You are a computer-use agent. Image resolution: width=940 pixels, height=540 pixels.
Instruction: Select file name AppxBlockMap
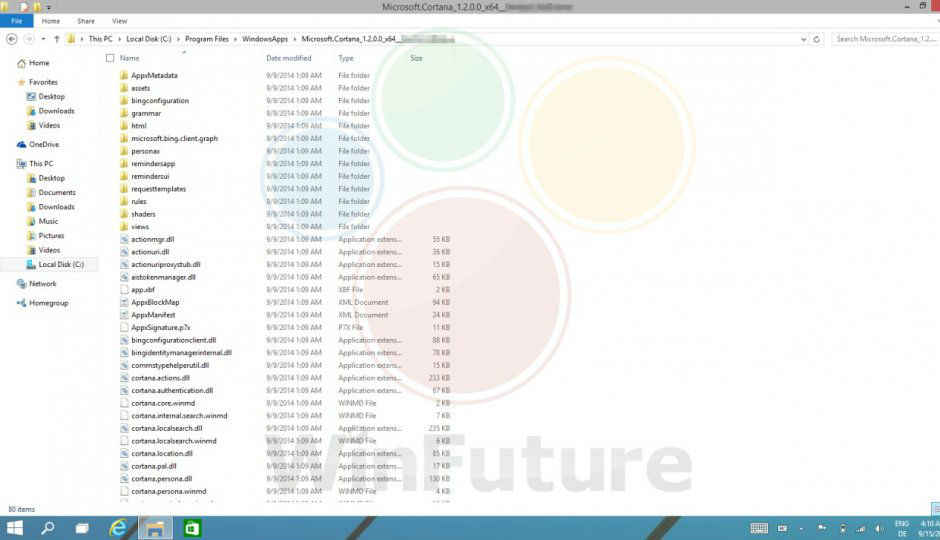click(155, 302)
